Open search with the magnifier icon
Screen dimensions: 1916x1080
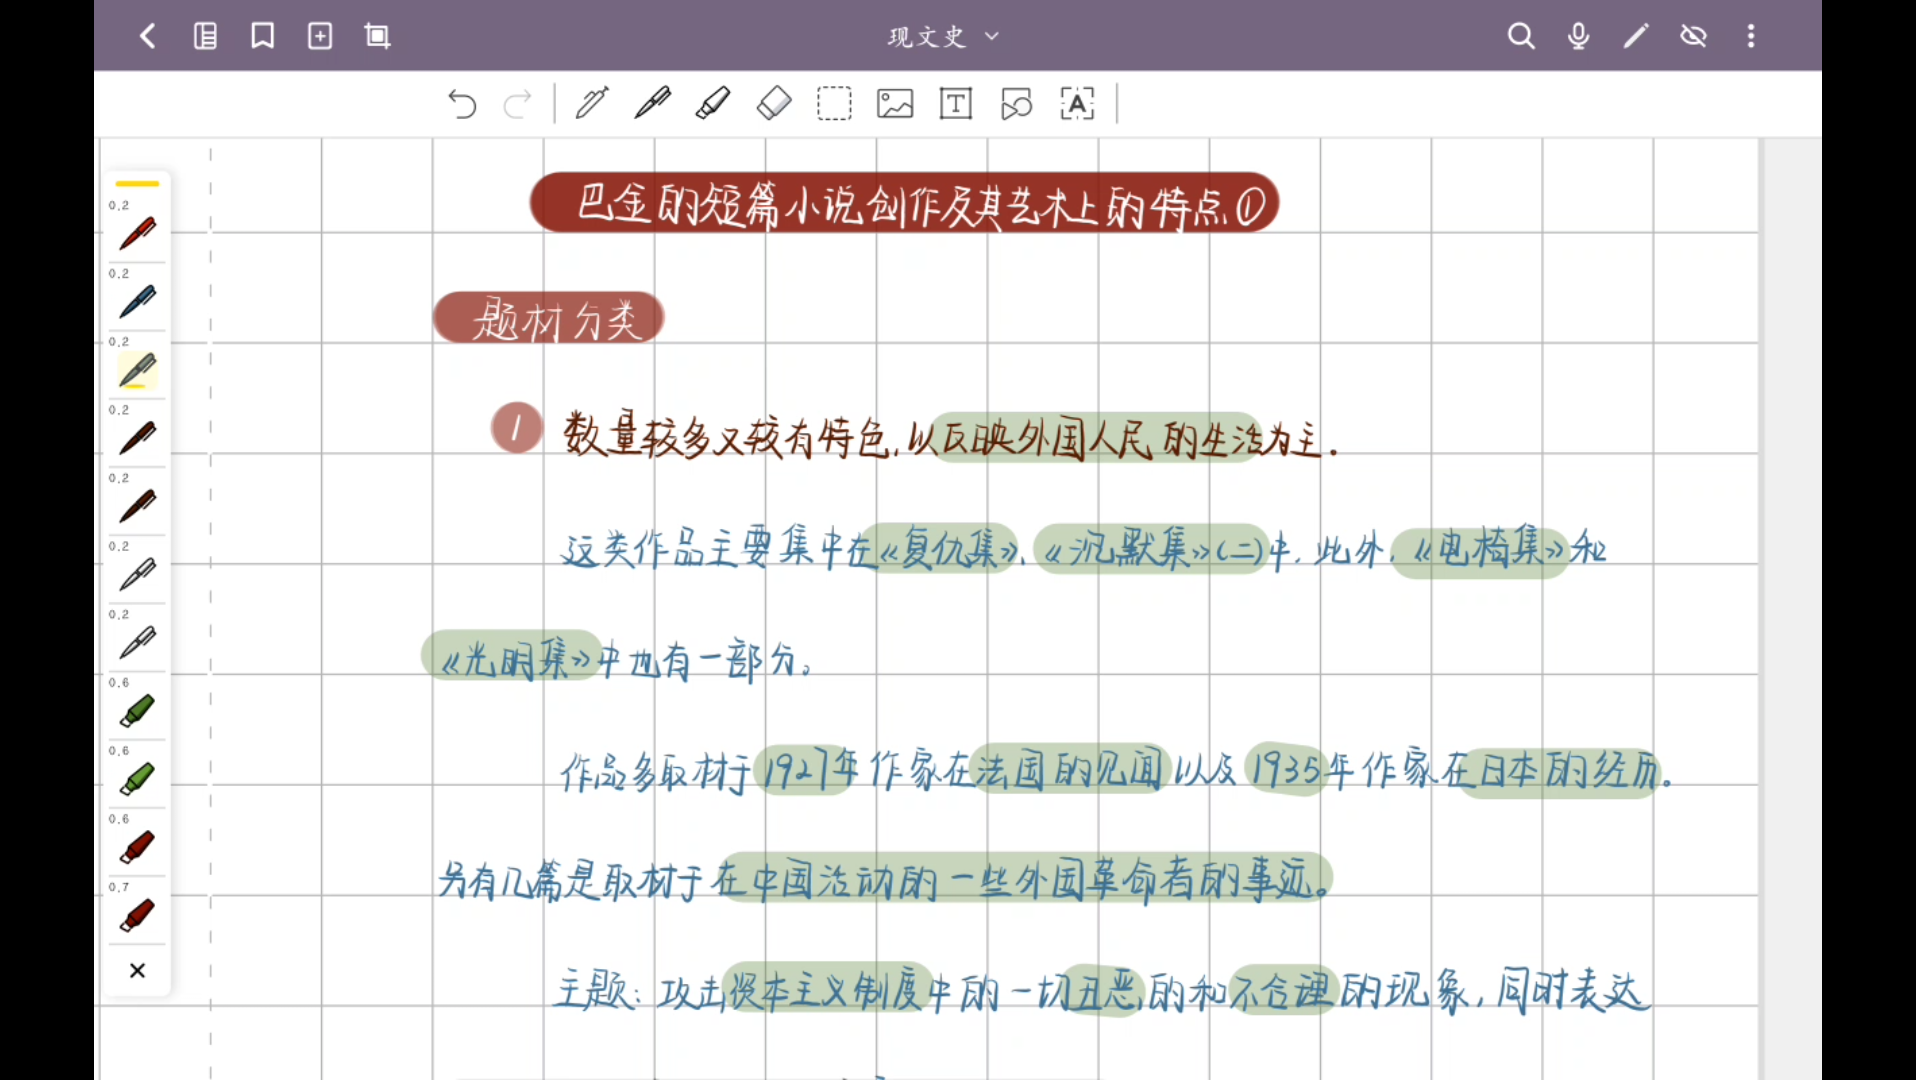pyautogui.click(x=1521, y=37)
